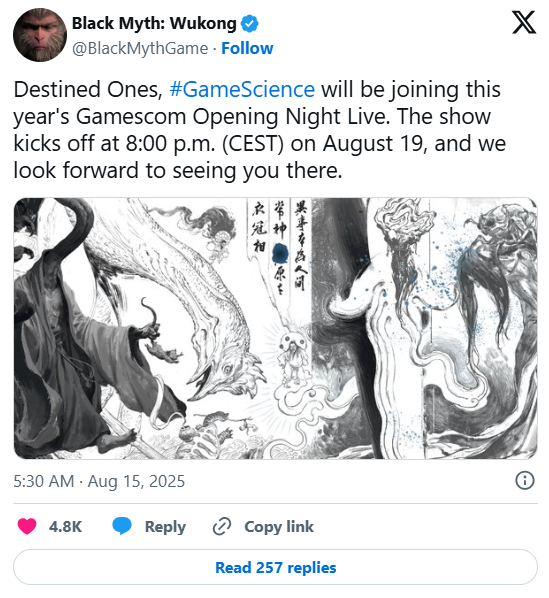Screen dimensions: 549x598
Task: Open the @BlackMythGame handle
Action: [140, 48]
